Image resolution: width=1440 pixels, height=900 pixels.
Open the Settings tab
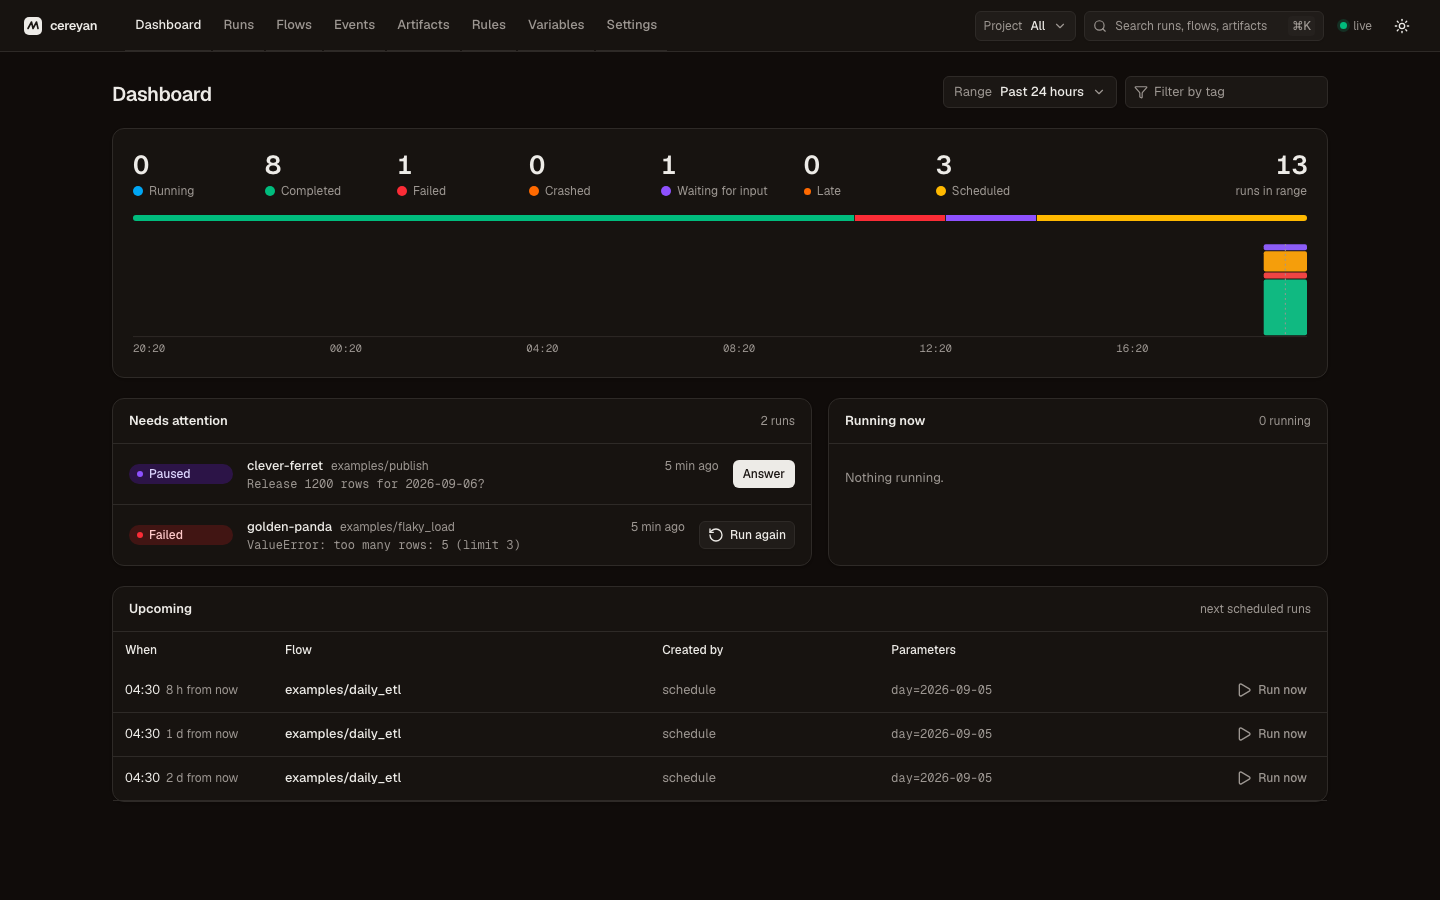tap(632, 25)
